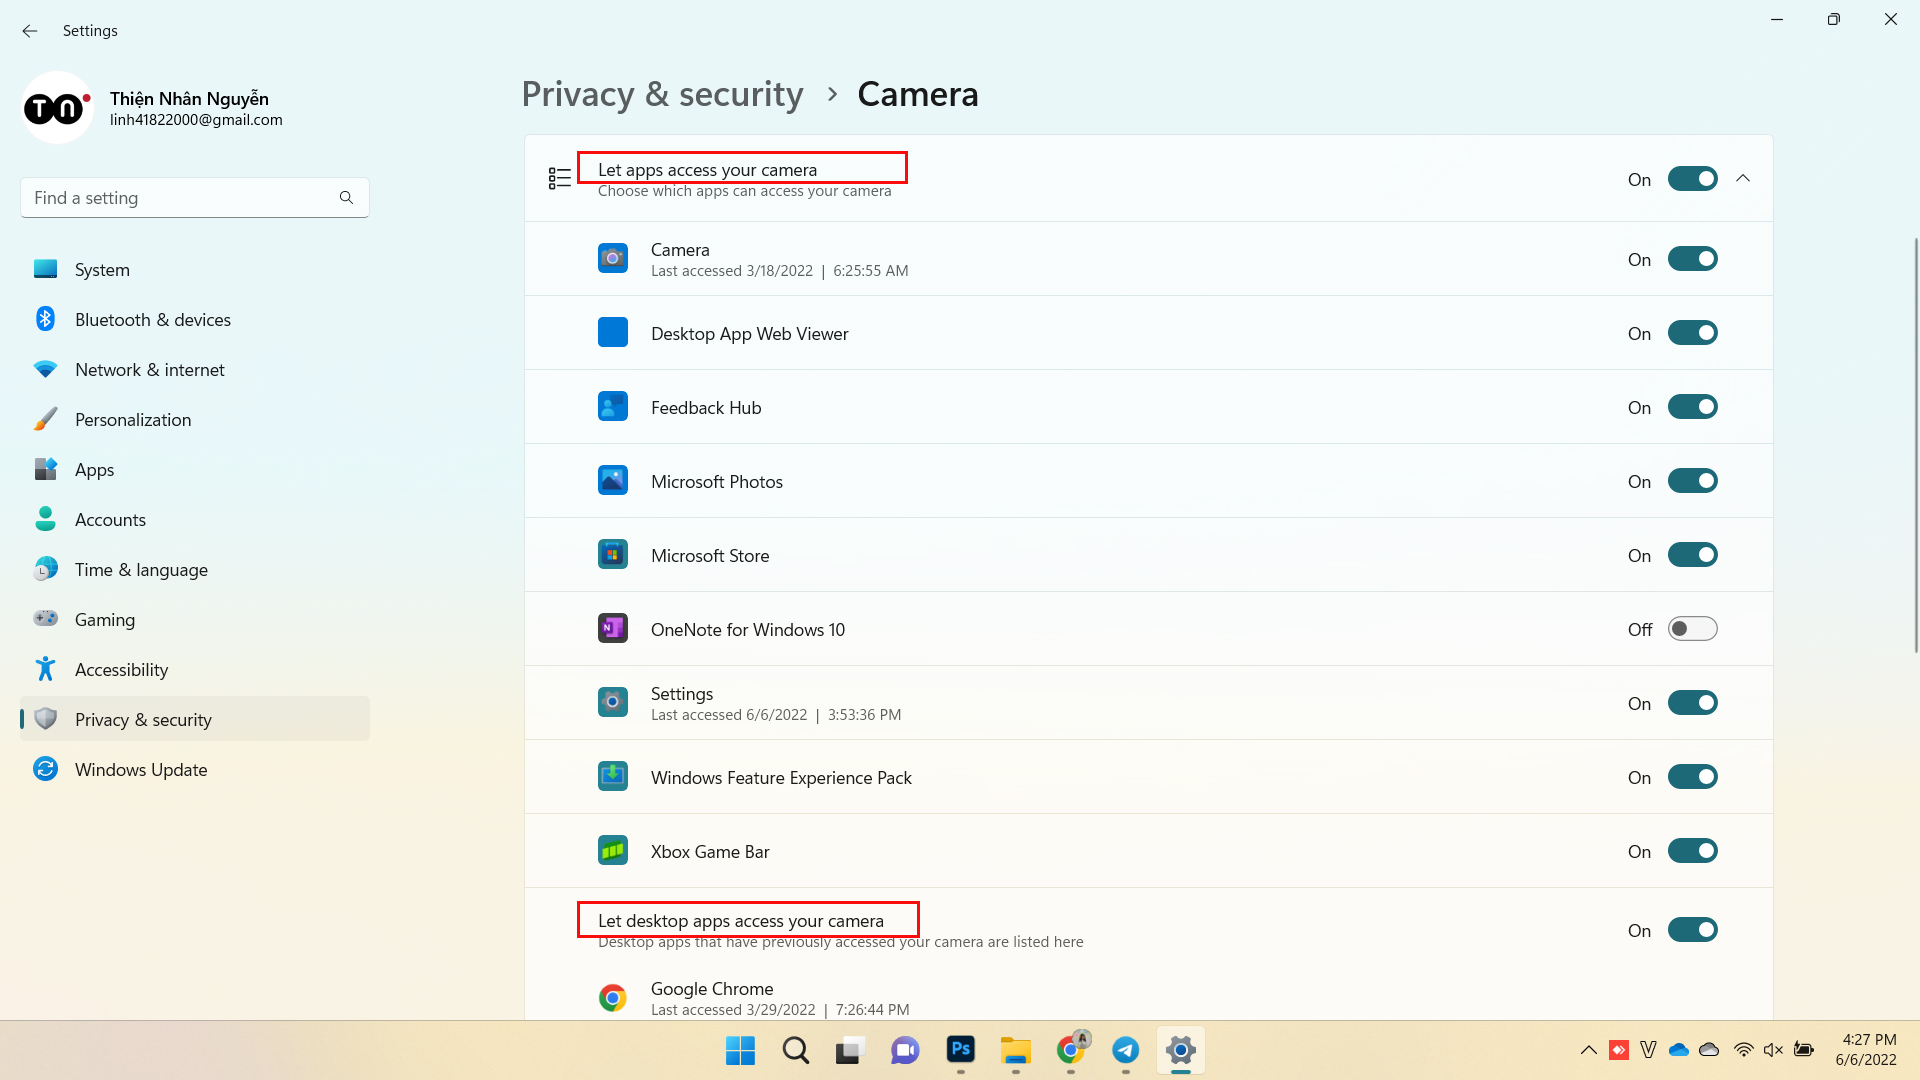Click the Xbox Game Bar icon
The width and height of the screenshot is (1920, 1080).
(x=613, y=851)
